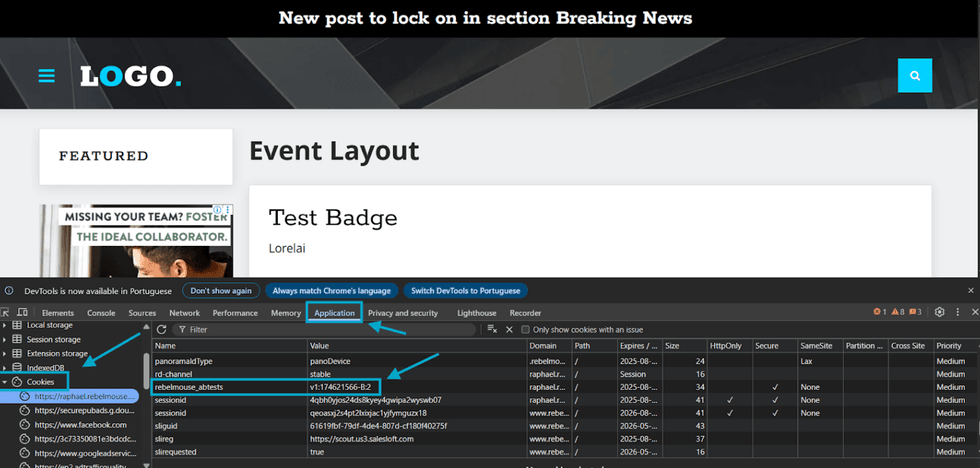Dismiss the DevTools language infobar
This screenshot has width=980, height=468.
coord(971,291)
